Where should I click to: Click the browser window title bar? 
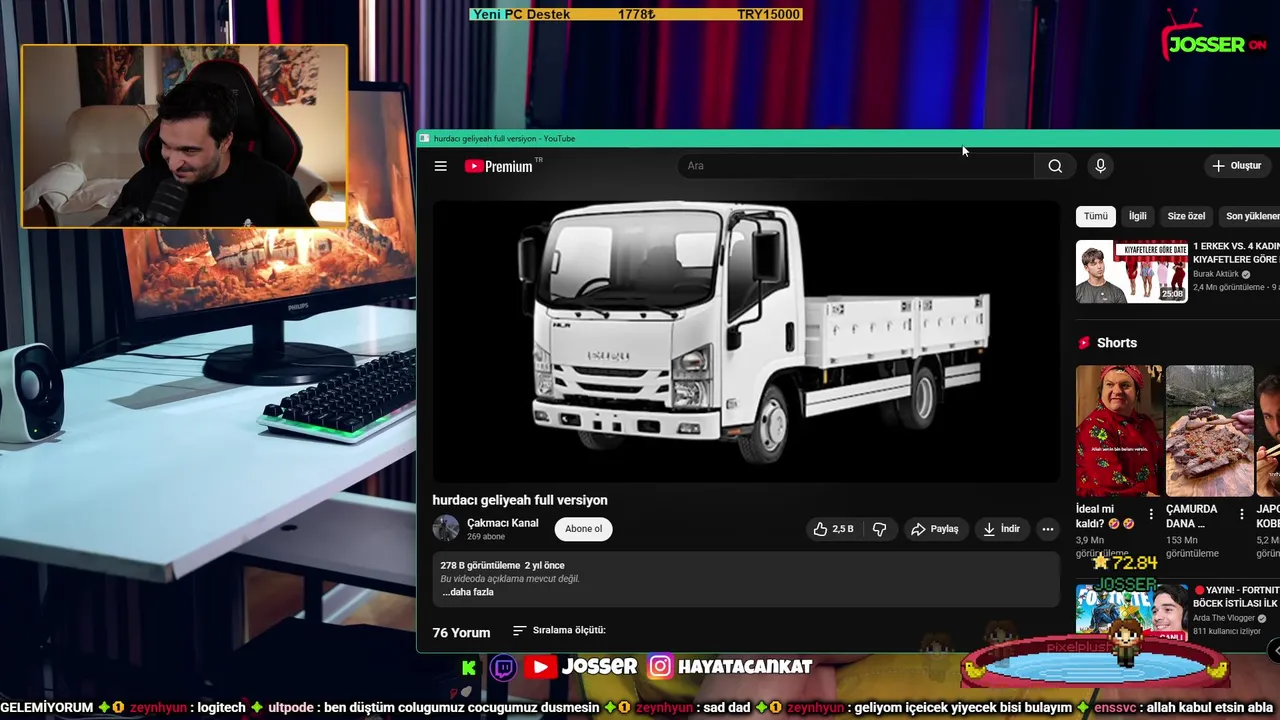click(848, 139)
